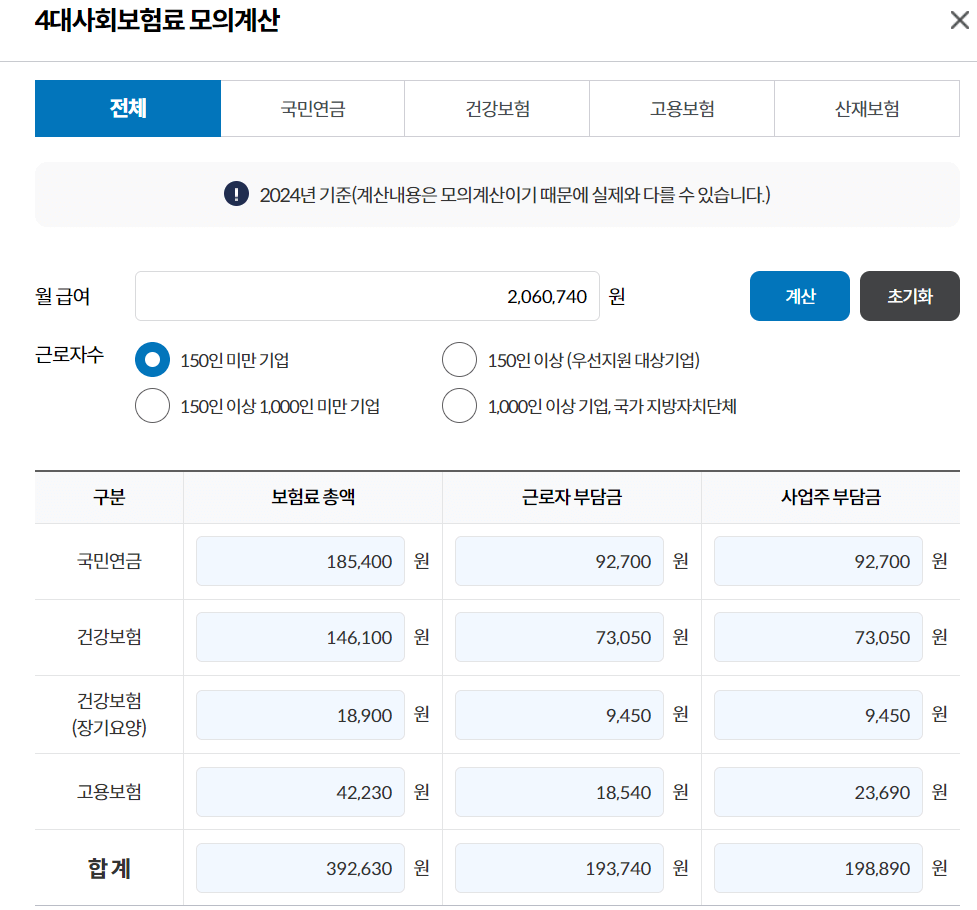Screen dimensions: 977x910
Task: Select the 전체 tab
Action: 127,108
